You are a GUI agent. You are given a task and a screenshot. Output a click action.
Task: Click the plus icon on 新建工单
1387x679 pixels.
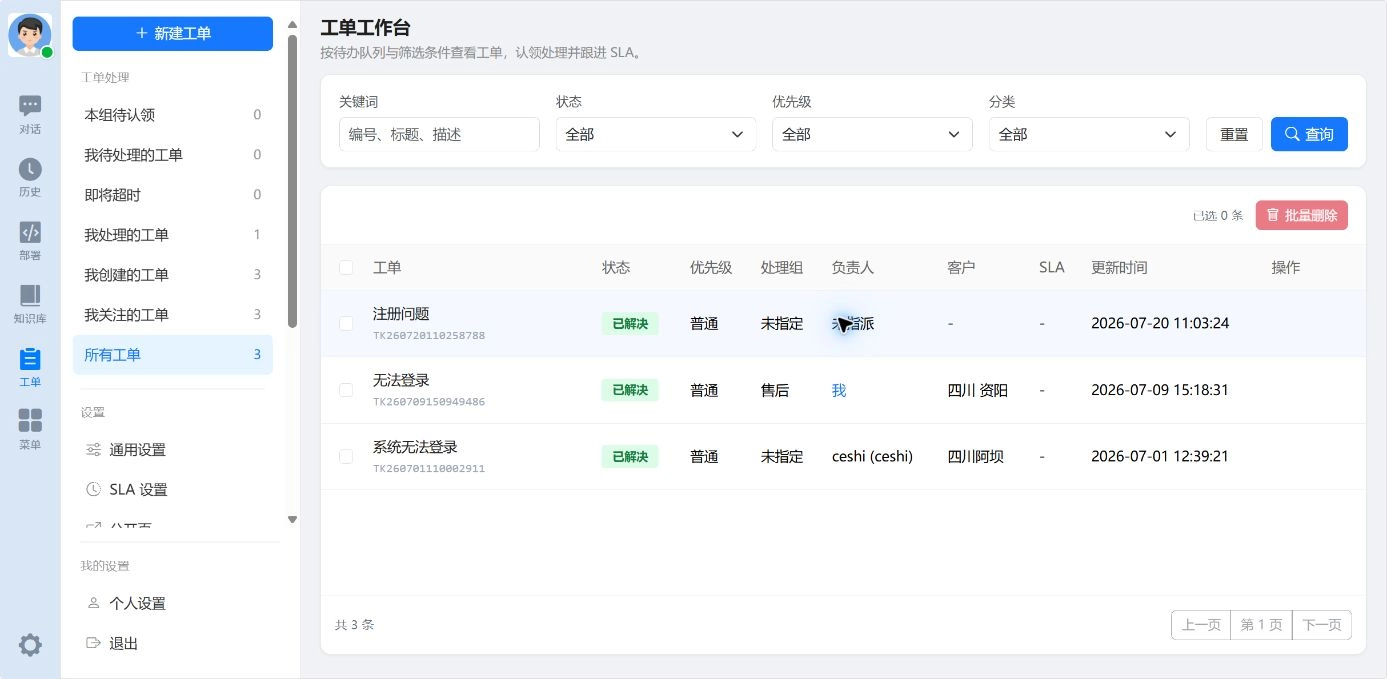(142, 33)
